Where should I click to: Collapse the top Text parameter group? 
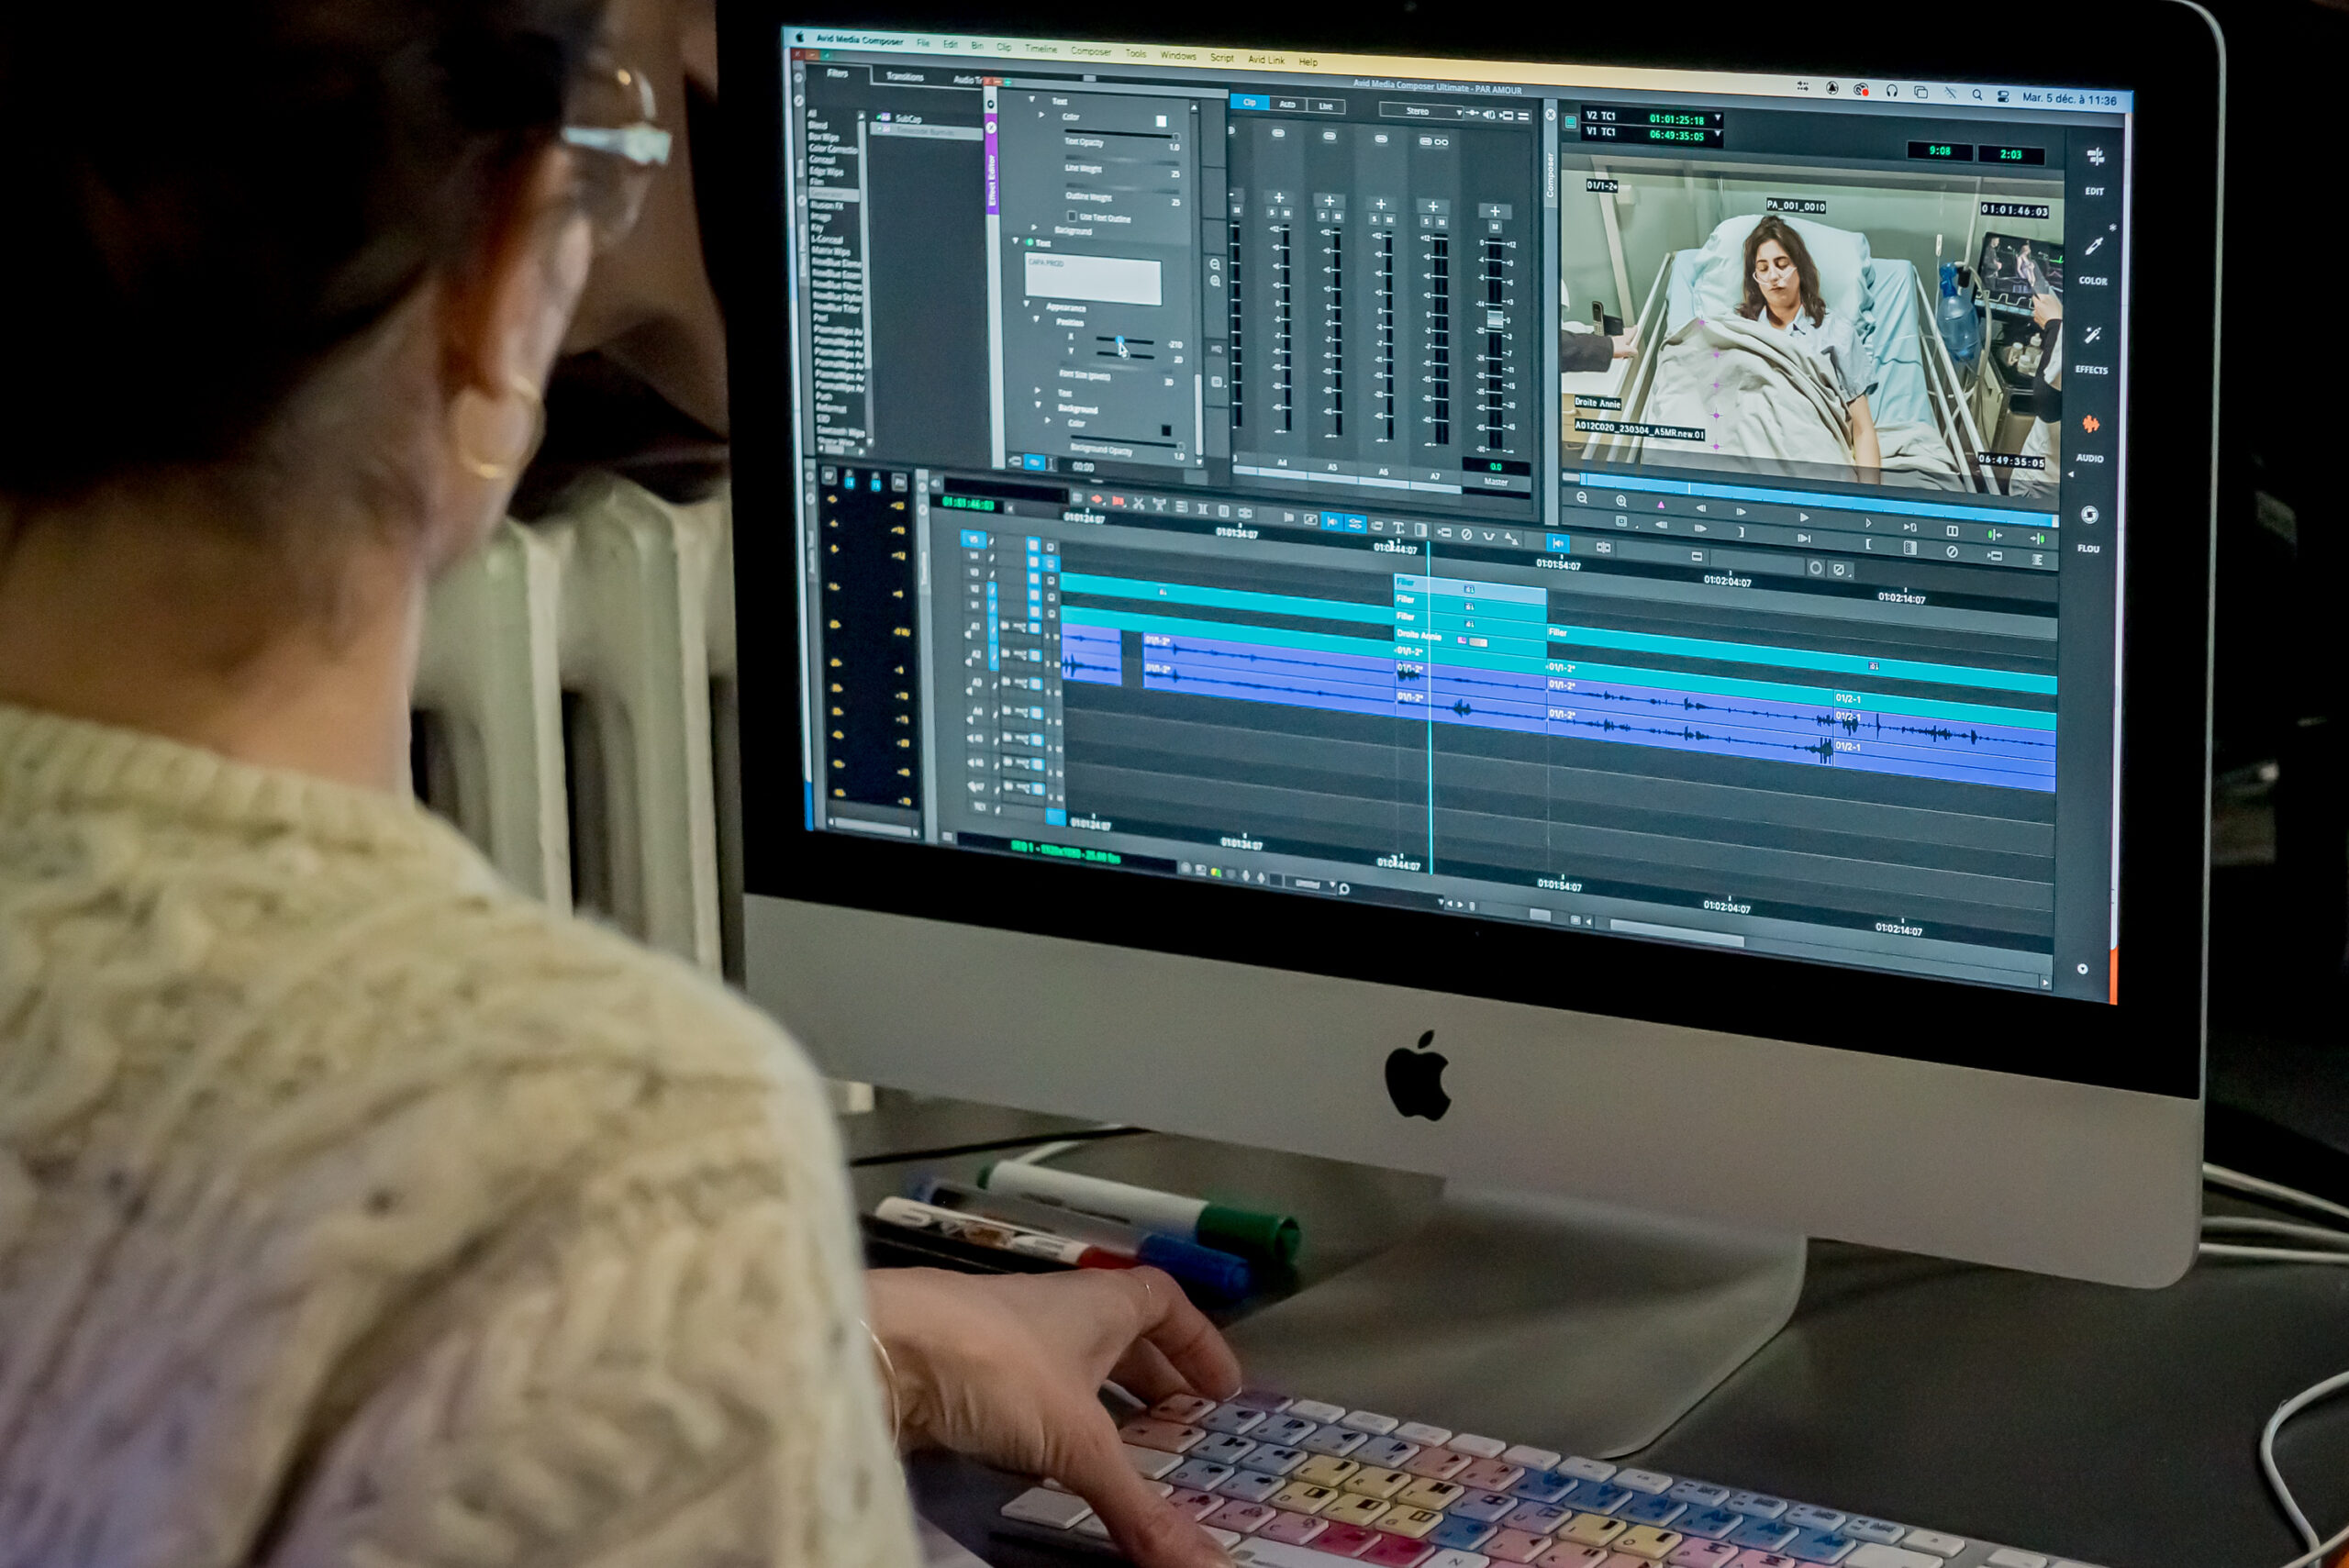tap(1032, 100)
